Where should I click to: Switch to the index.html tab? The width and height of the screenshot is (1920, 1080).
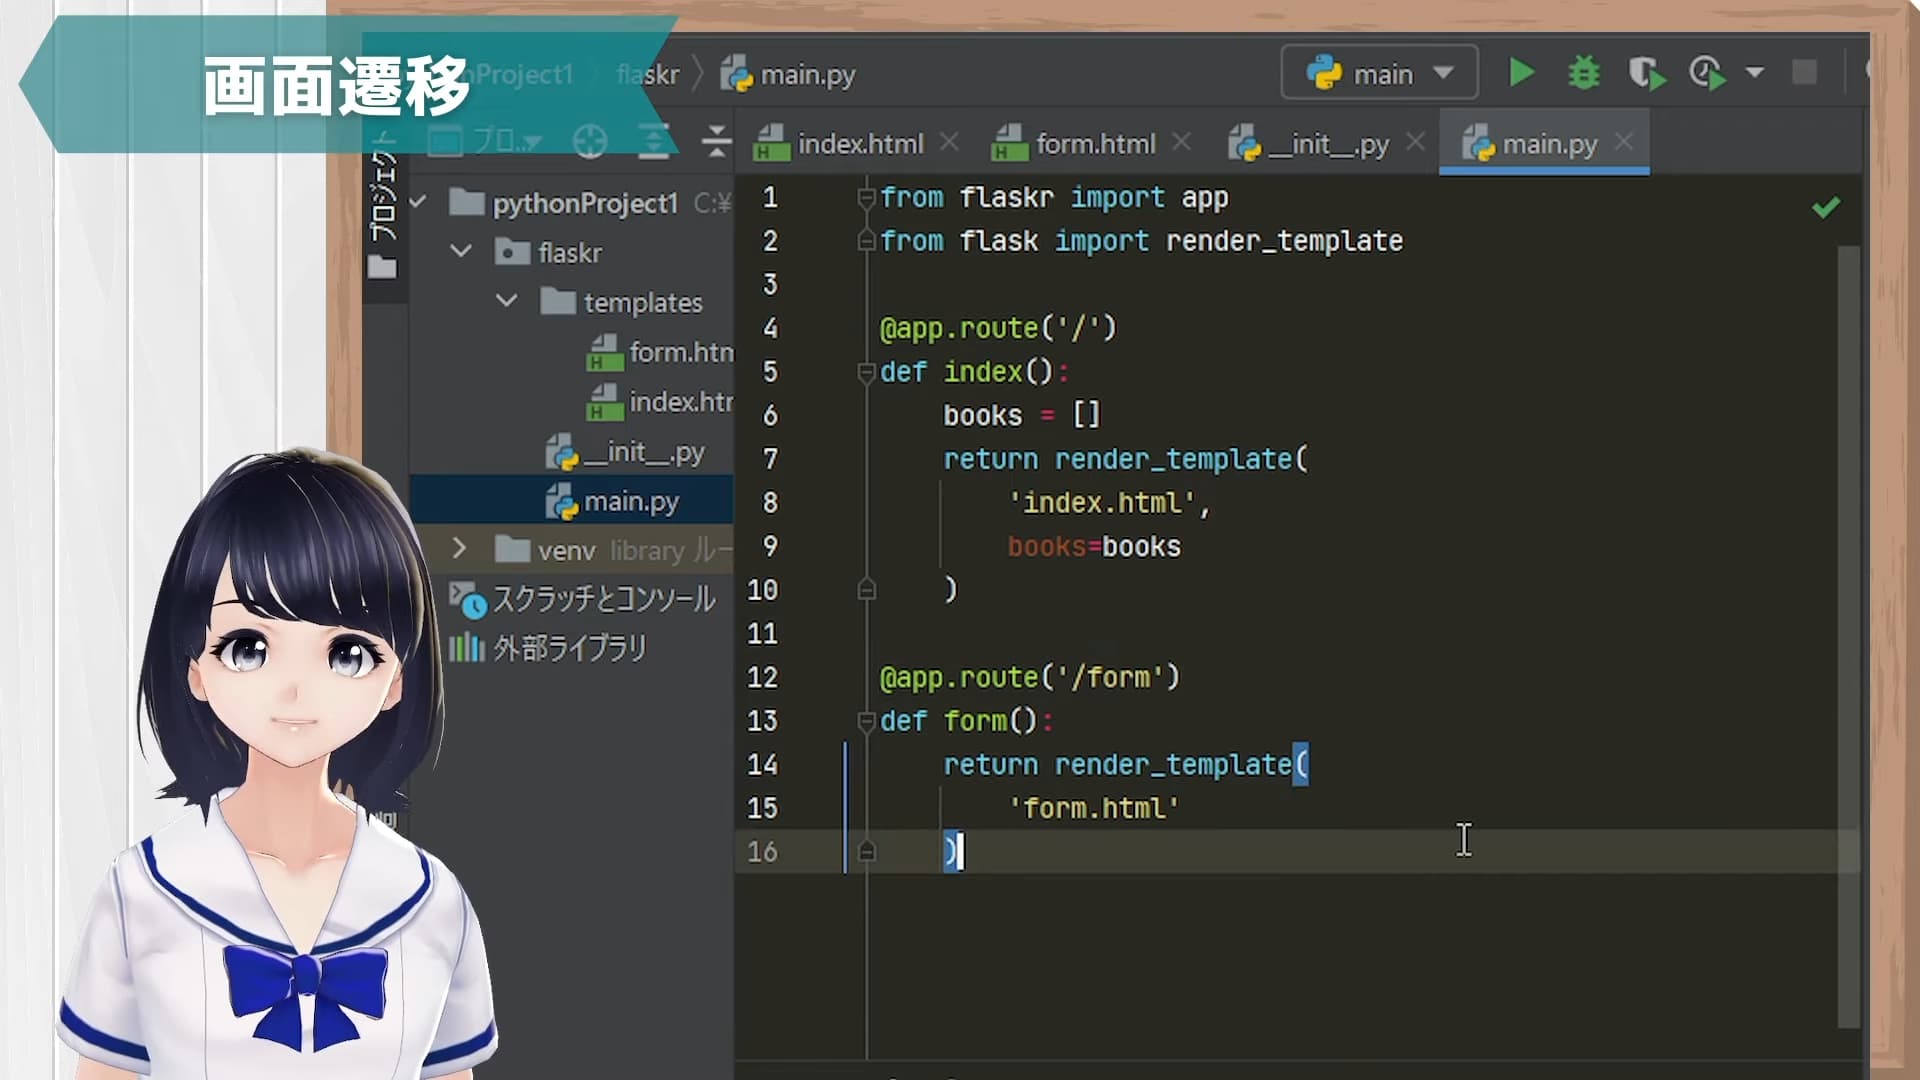click(x=859, y=144)
